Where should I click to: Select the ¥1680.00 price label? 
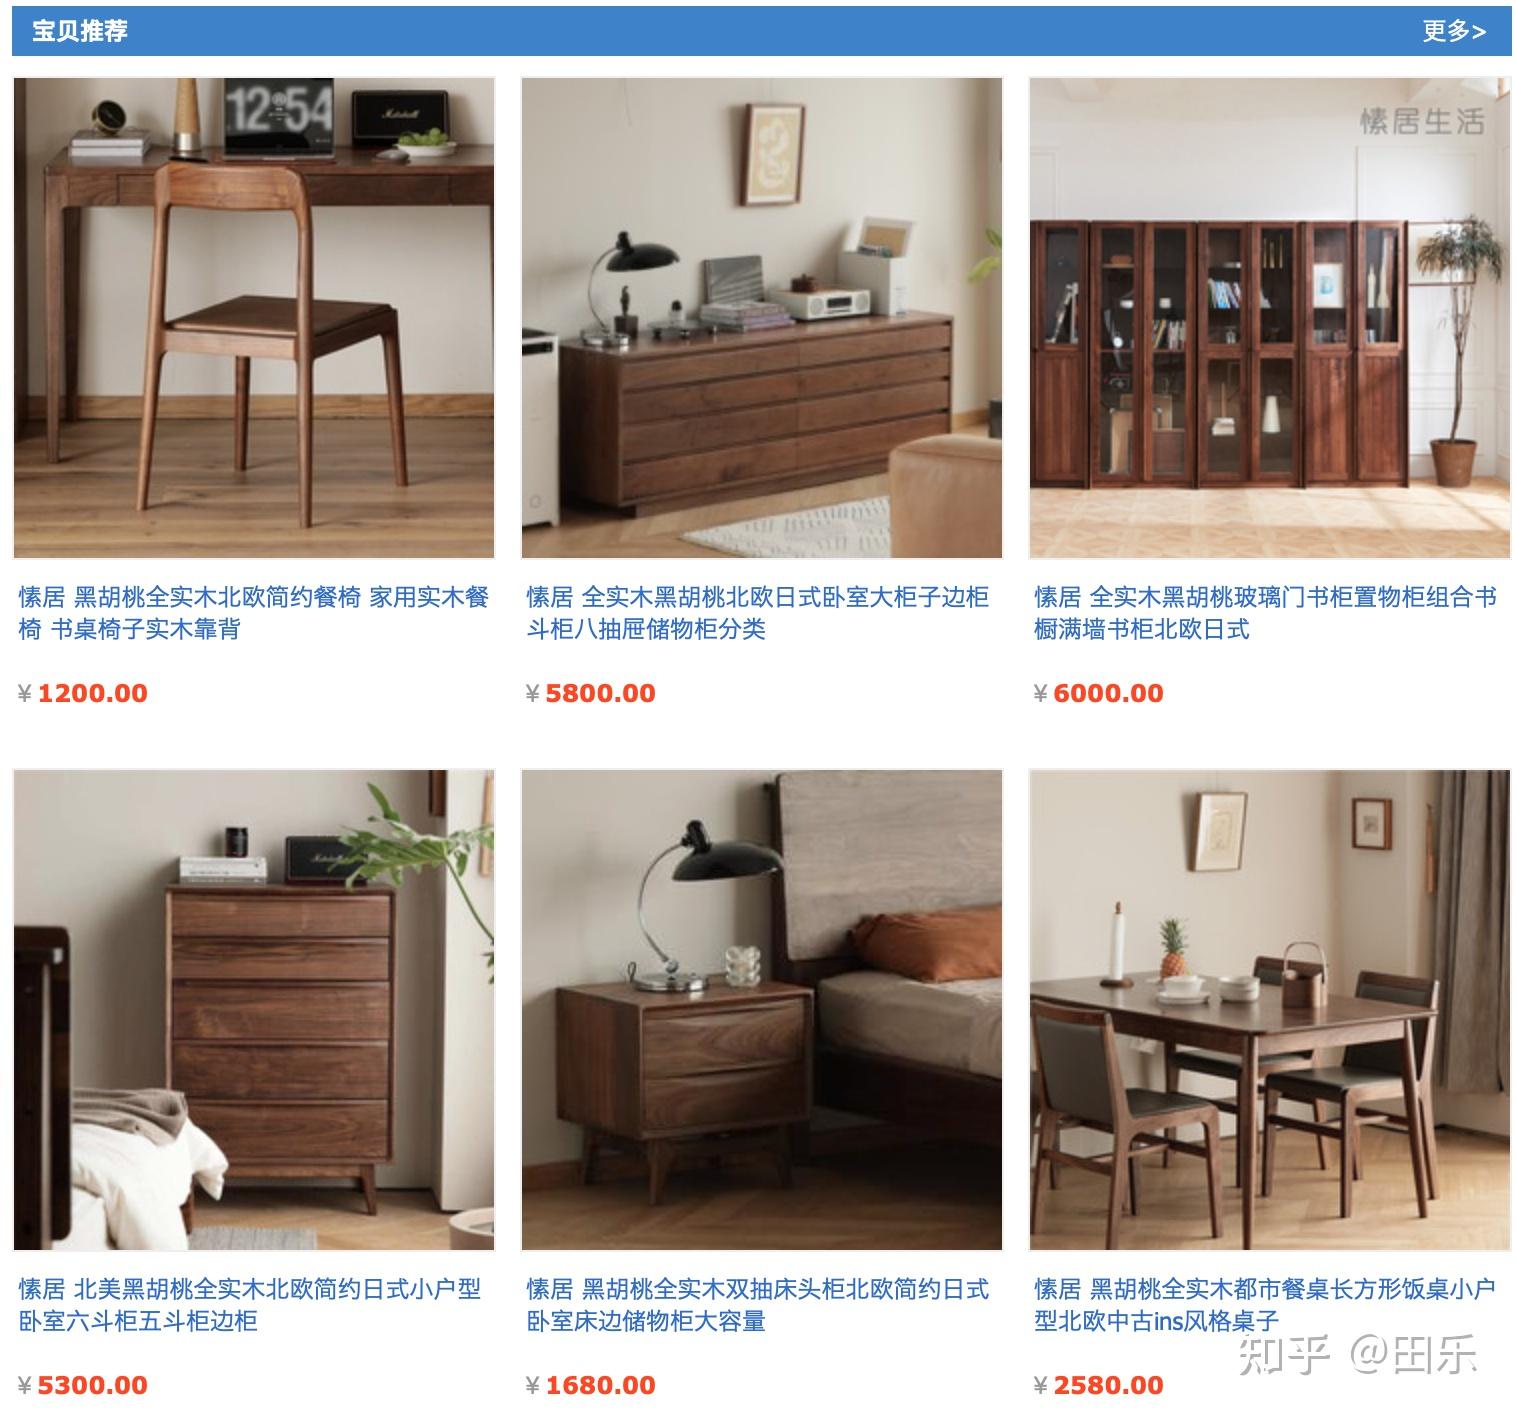click(x=591, y=1385)
